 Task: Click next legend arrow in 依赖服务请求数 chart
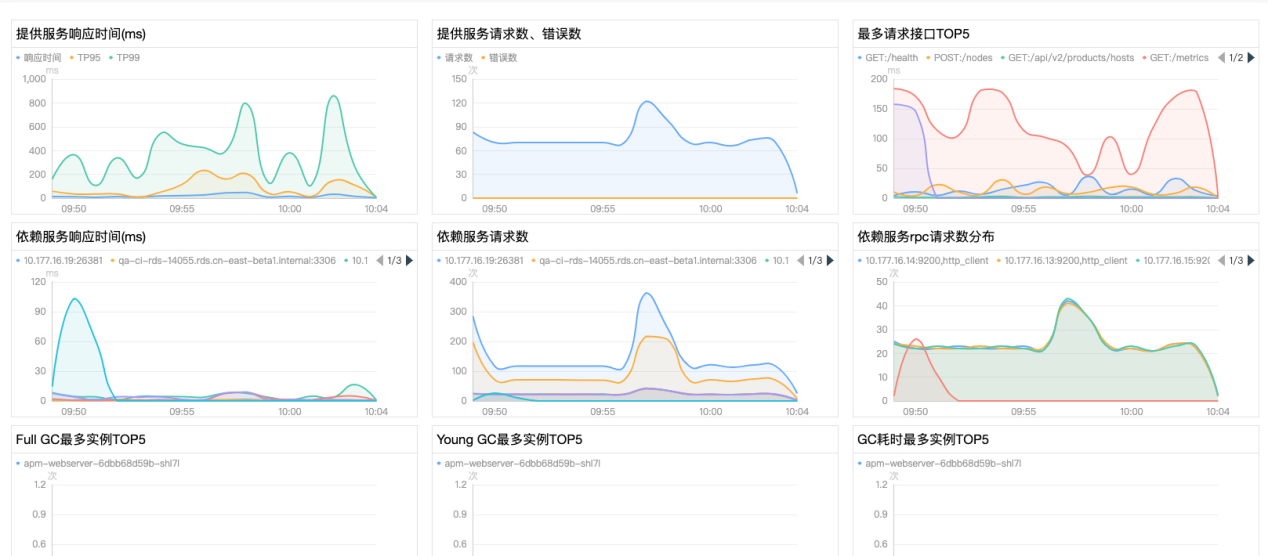click(829, 261)
